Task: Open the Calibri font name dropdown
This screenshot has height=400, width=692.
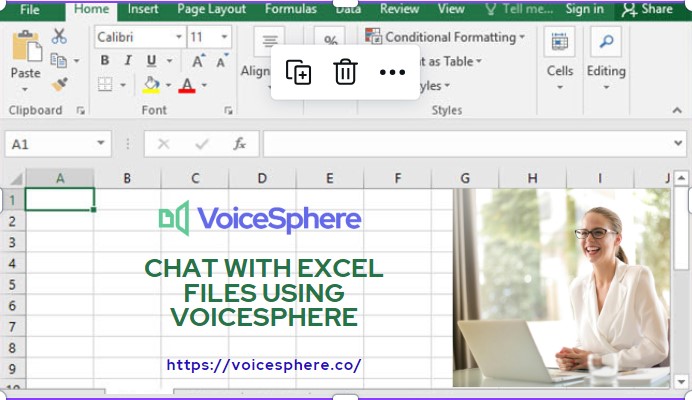Action: point(179,37)
